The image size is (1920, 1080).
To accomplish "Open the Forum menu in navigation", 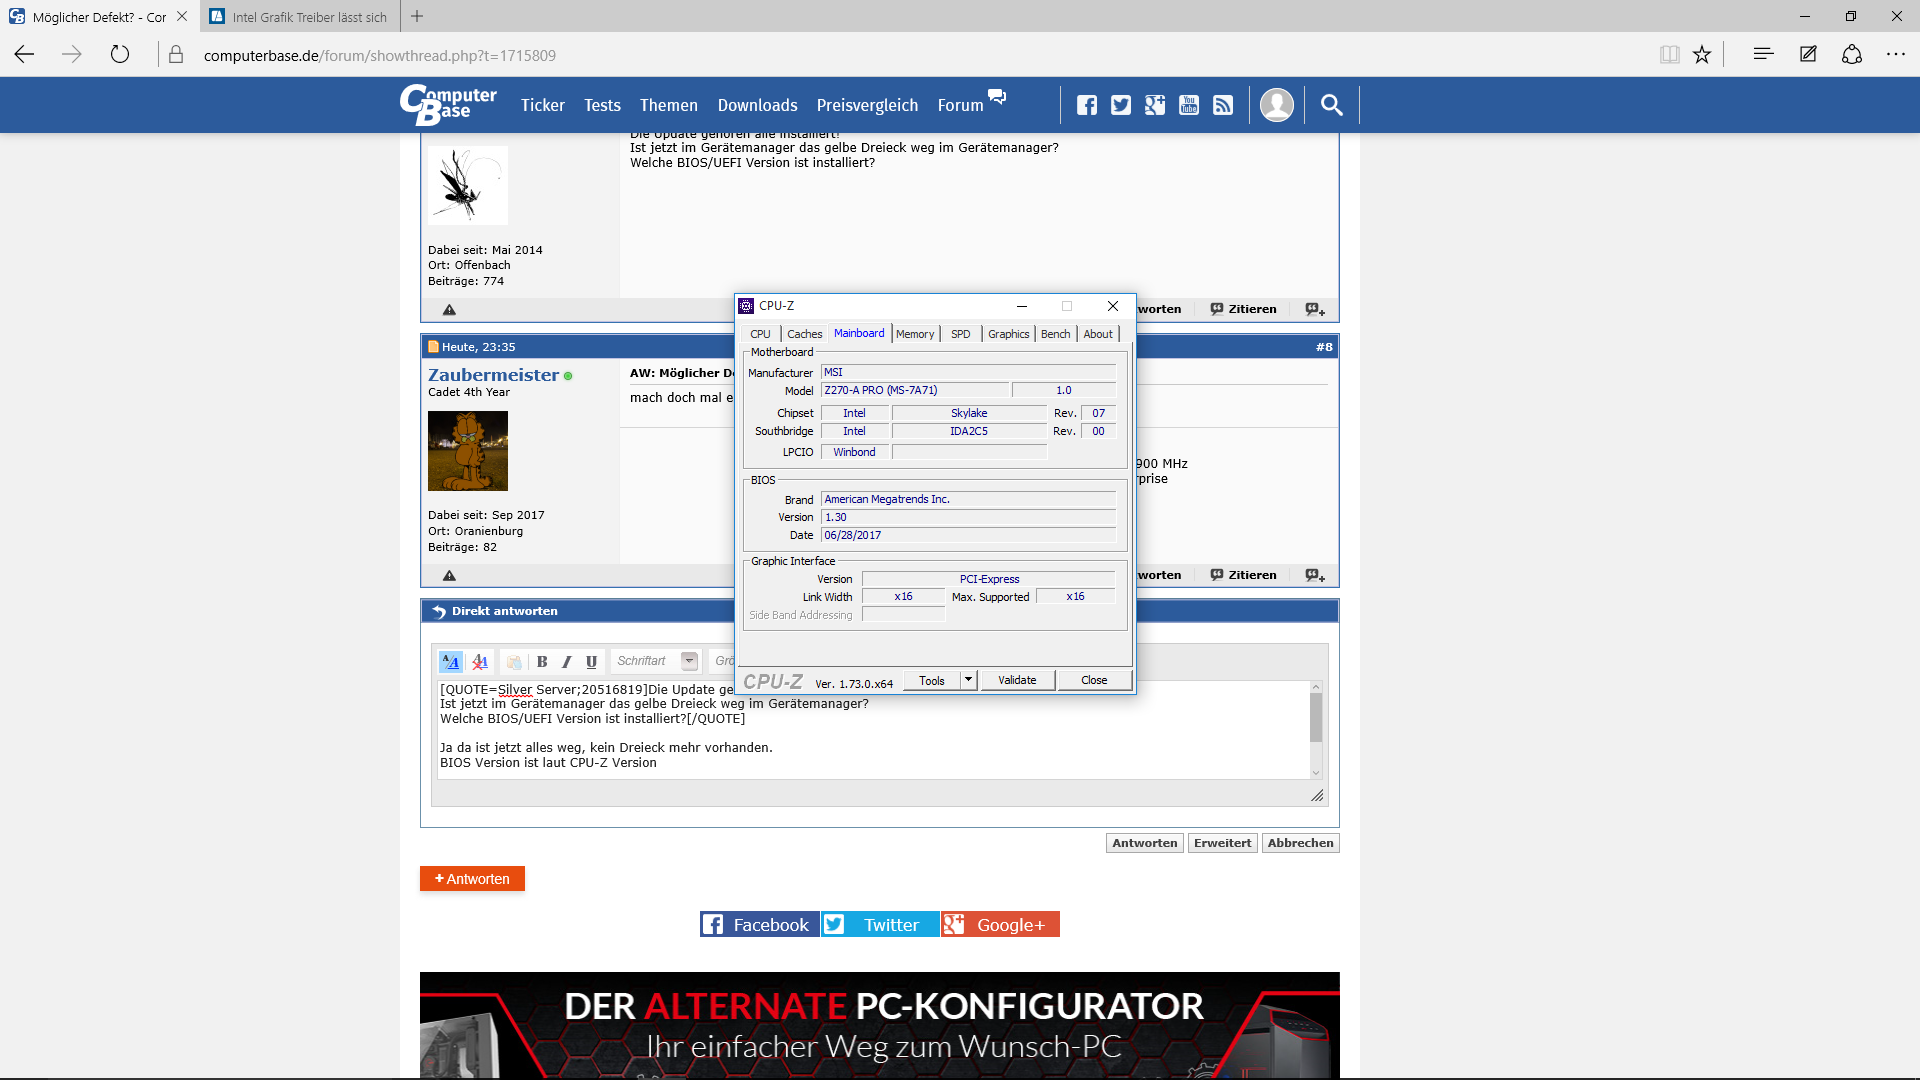I will pos(960,105).
